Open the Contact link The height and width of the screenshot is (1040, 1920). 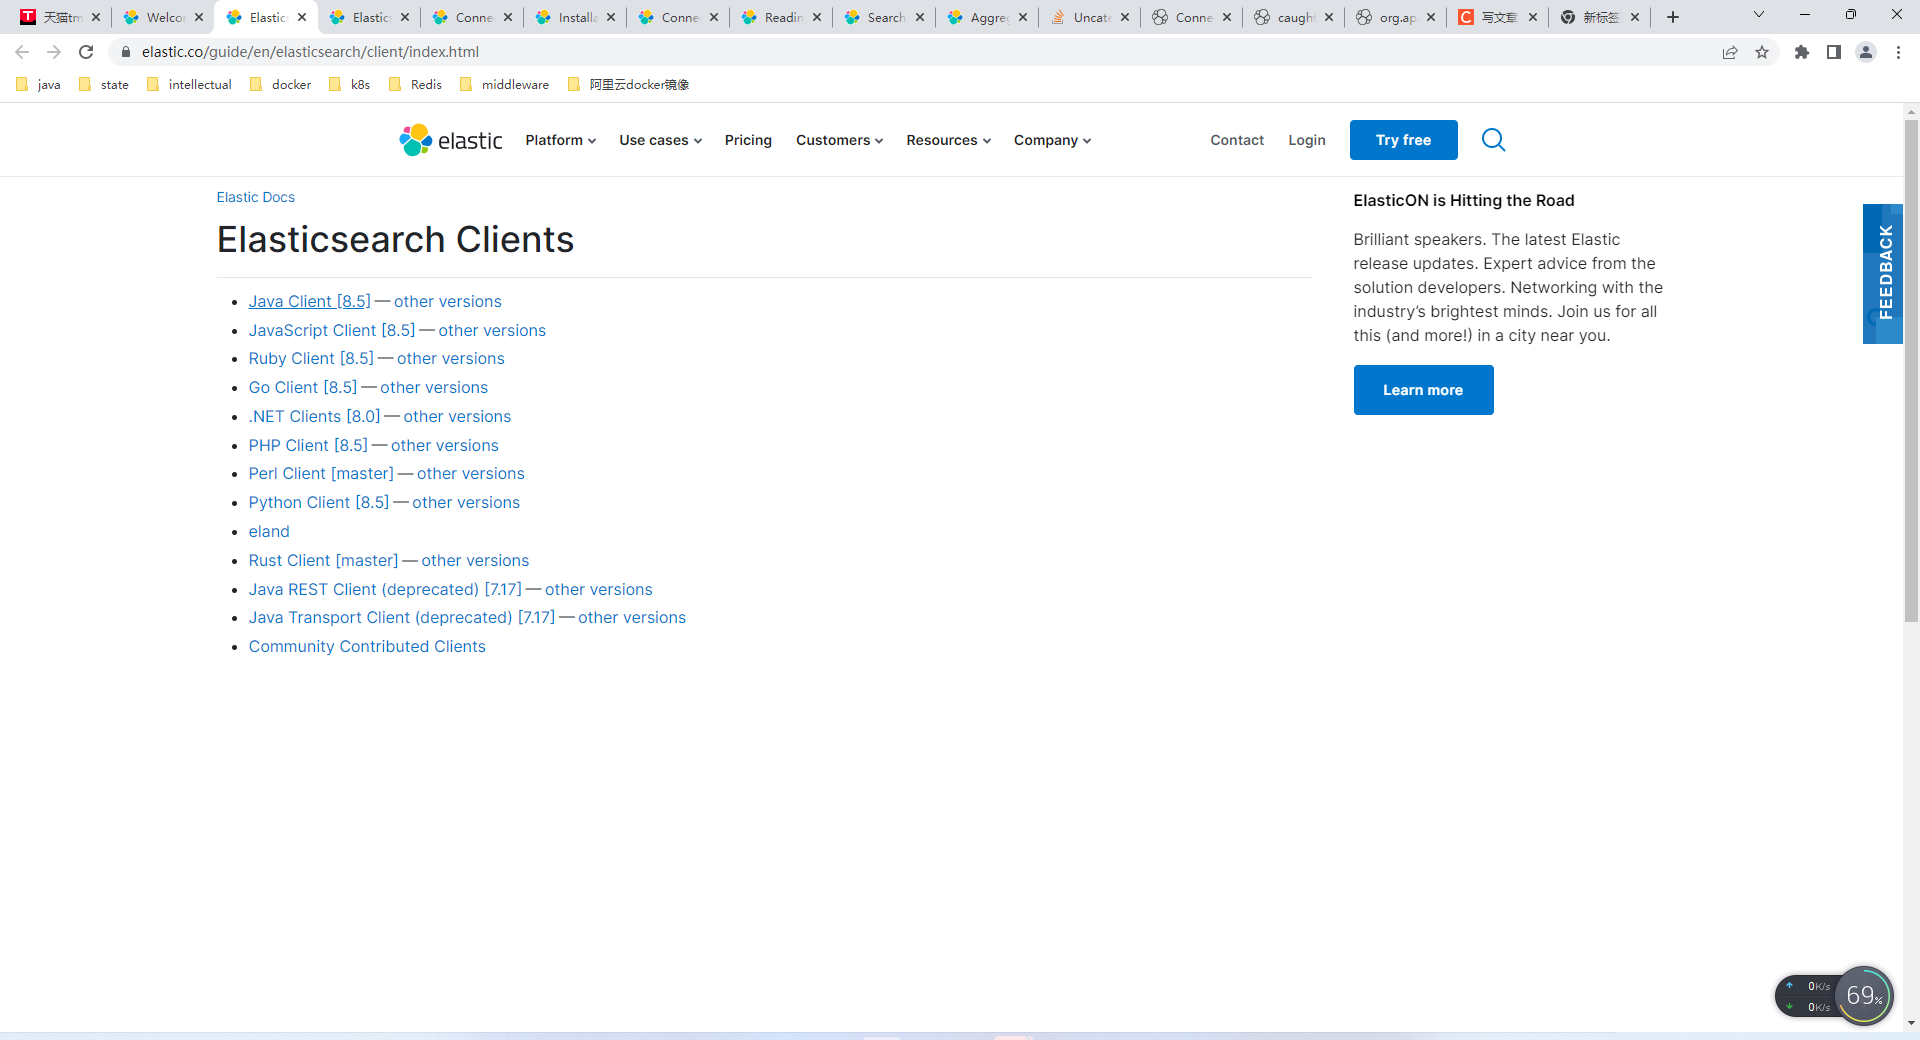pos(1237,140)
